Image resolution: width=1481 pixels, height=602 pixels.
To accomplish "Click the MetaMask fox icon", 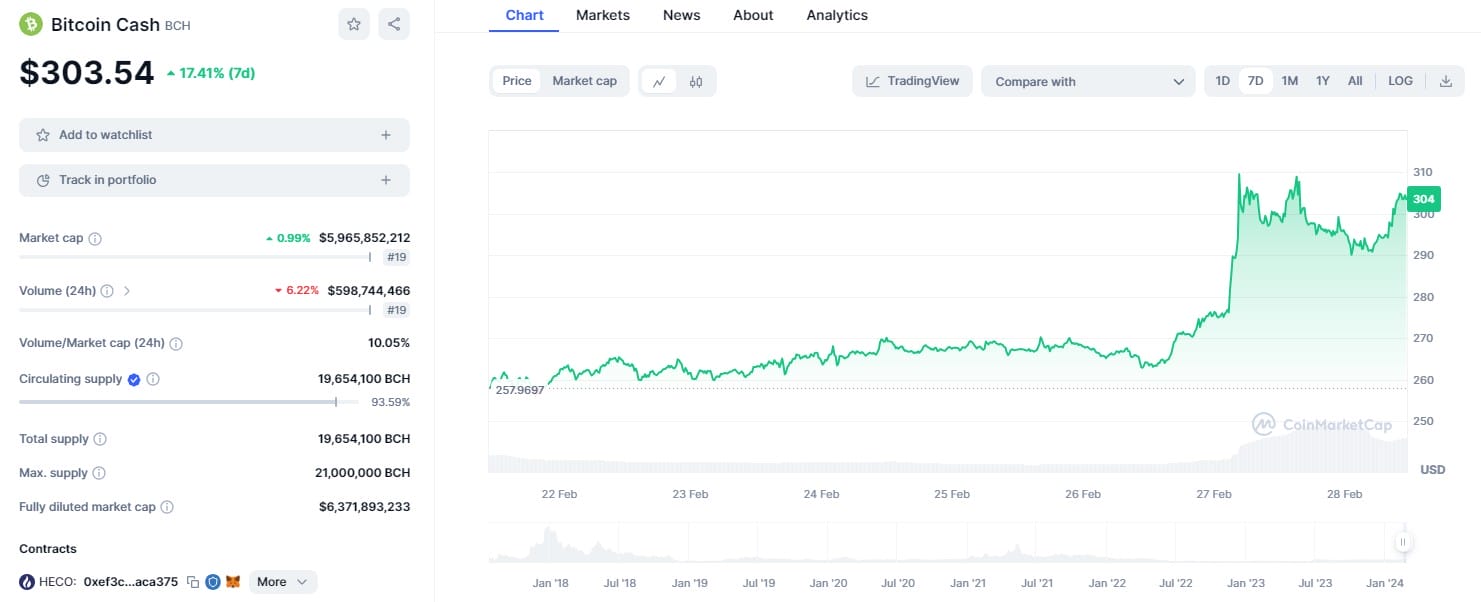I will pyautogui.click(x=233, y=582).
